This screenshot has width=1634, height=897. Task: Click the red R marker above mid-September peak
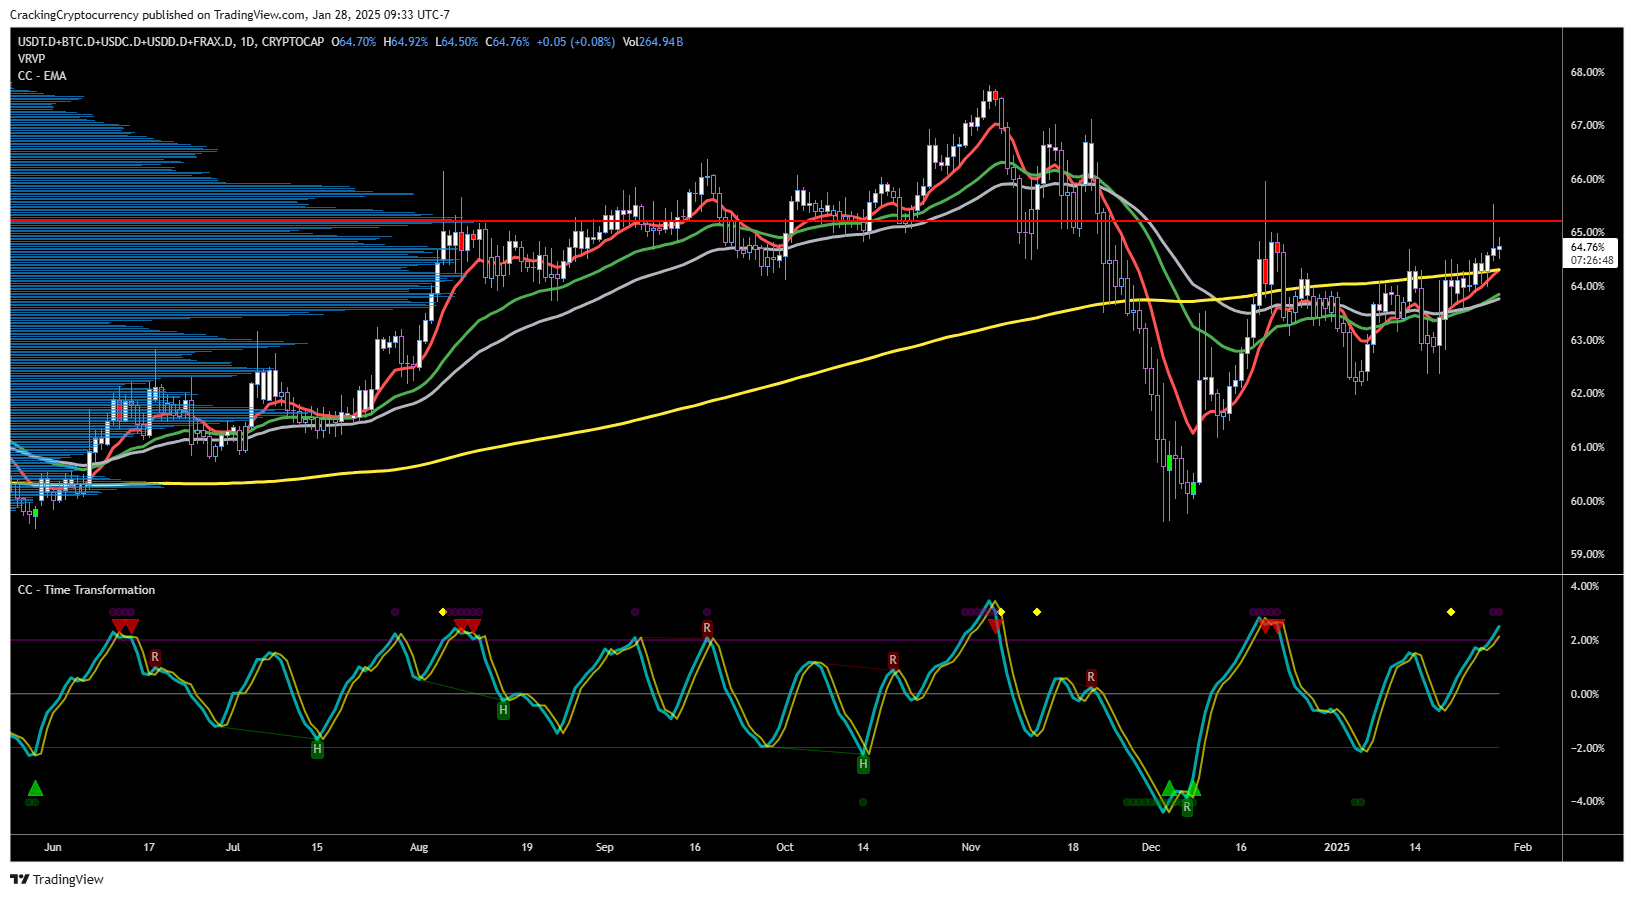[707, 628]
